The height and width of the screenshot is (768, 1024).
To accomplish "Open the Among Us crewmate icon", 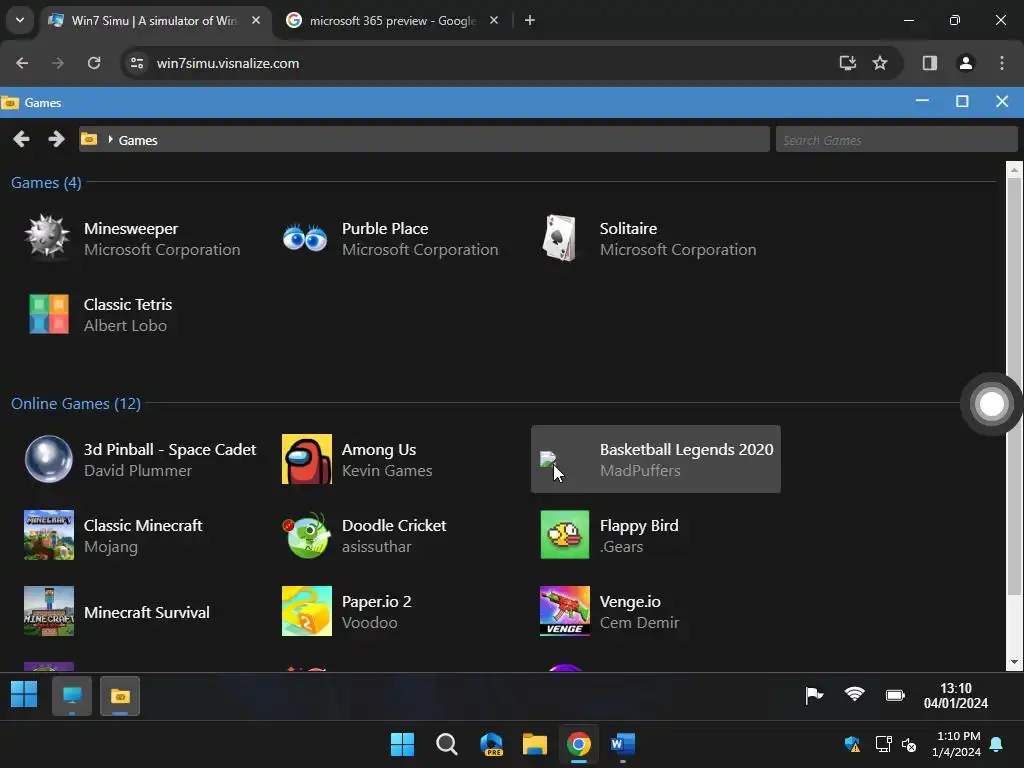I will click(307, 459).
